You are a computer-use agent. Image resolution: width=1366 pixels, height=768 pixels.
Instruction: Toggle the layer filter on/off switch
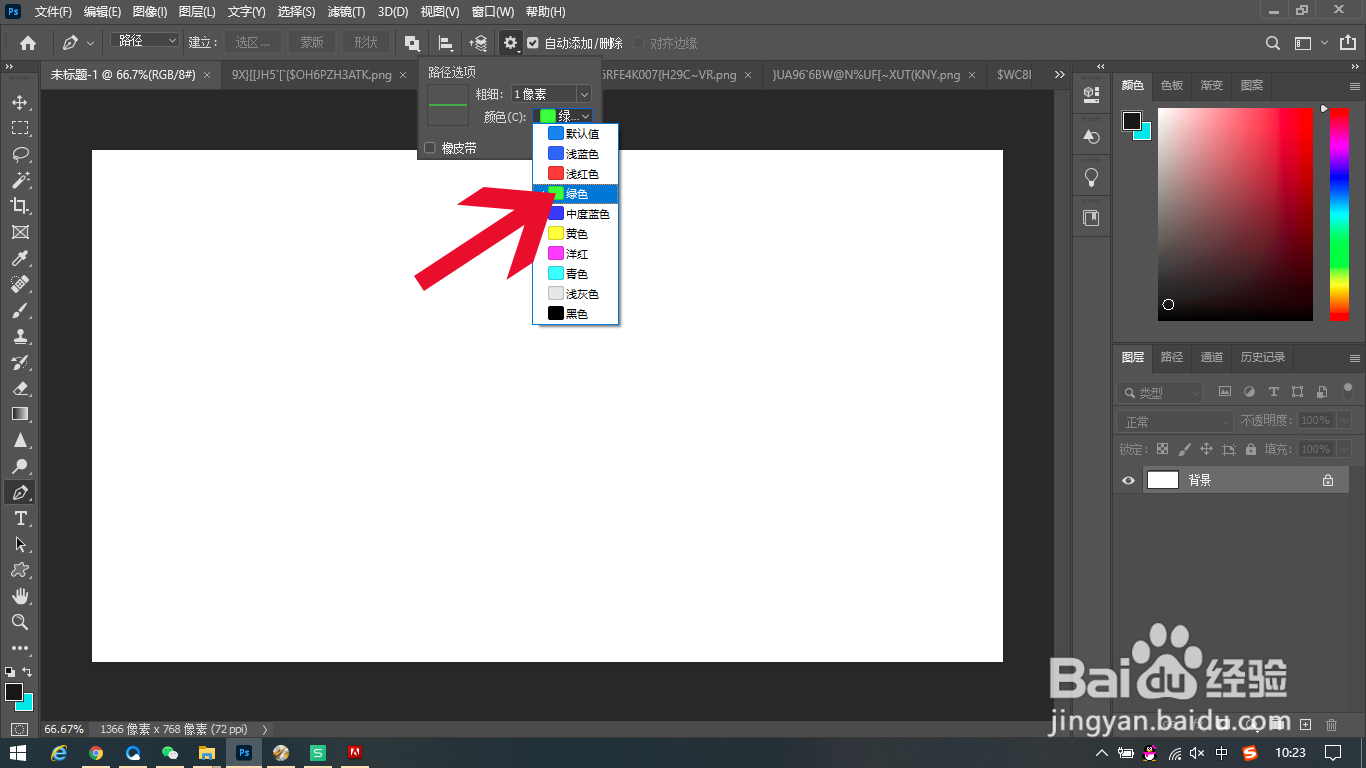tap(1348, 390)
